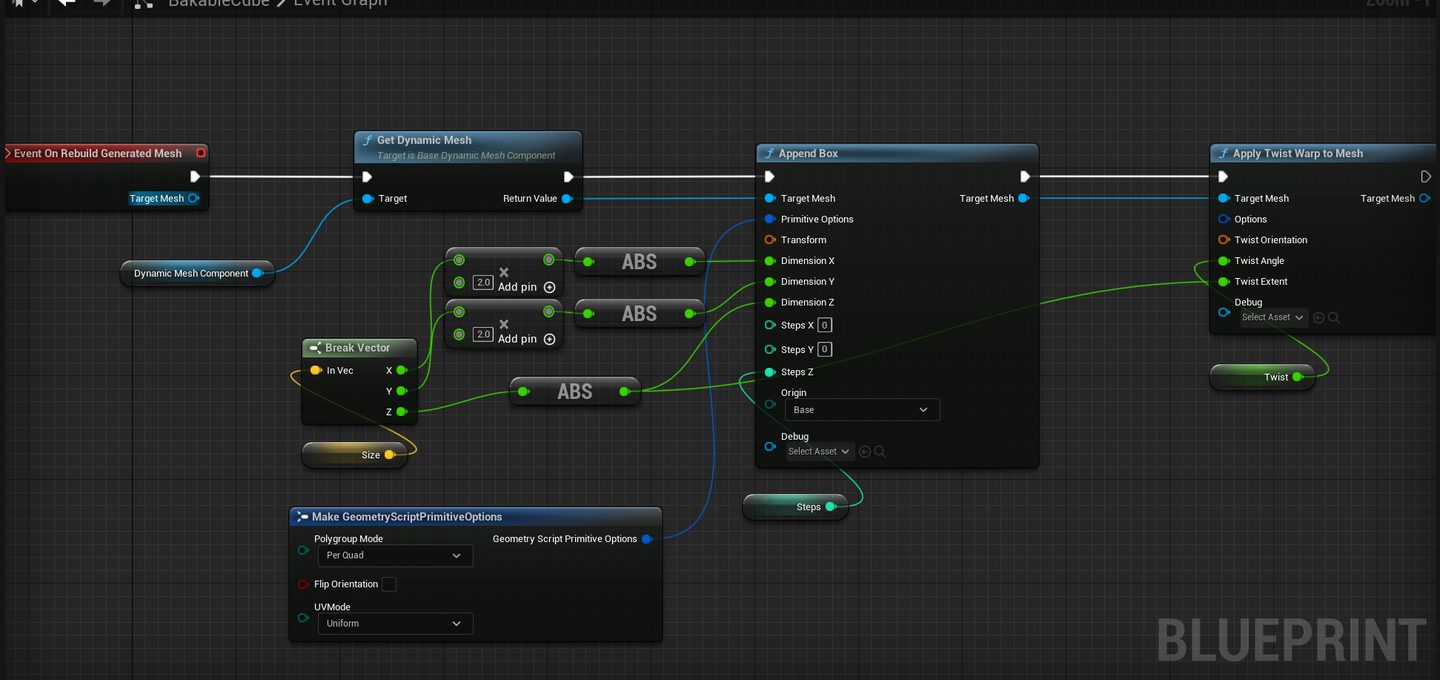Click the Event Graph breadcrumb label
Image resolution: width=1440 pixels, height=680 pixels.
point(340,4)
